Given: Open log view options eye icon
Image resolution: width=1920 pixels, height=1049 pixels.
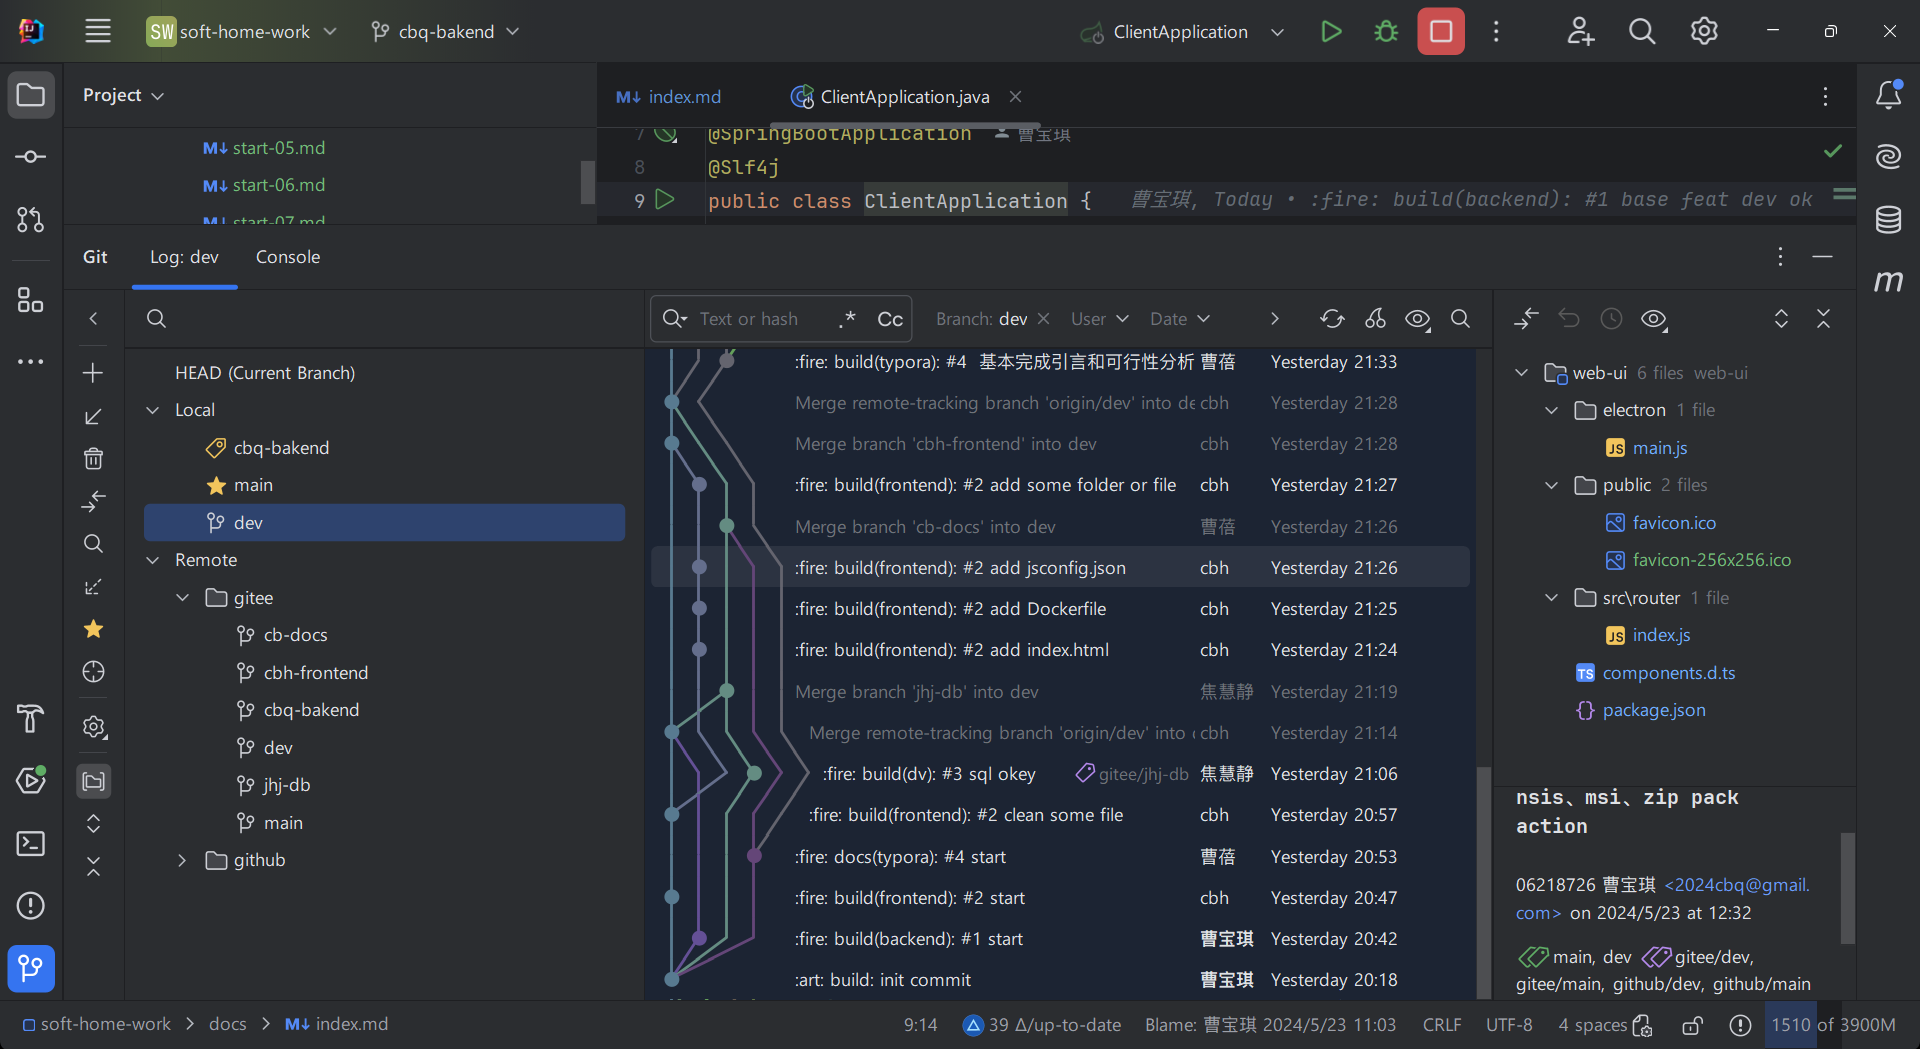Looking at the screenshot, I should (x=1417, y=319).
